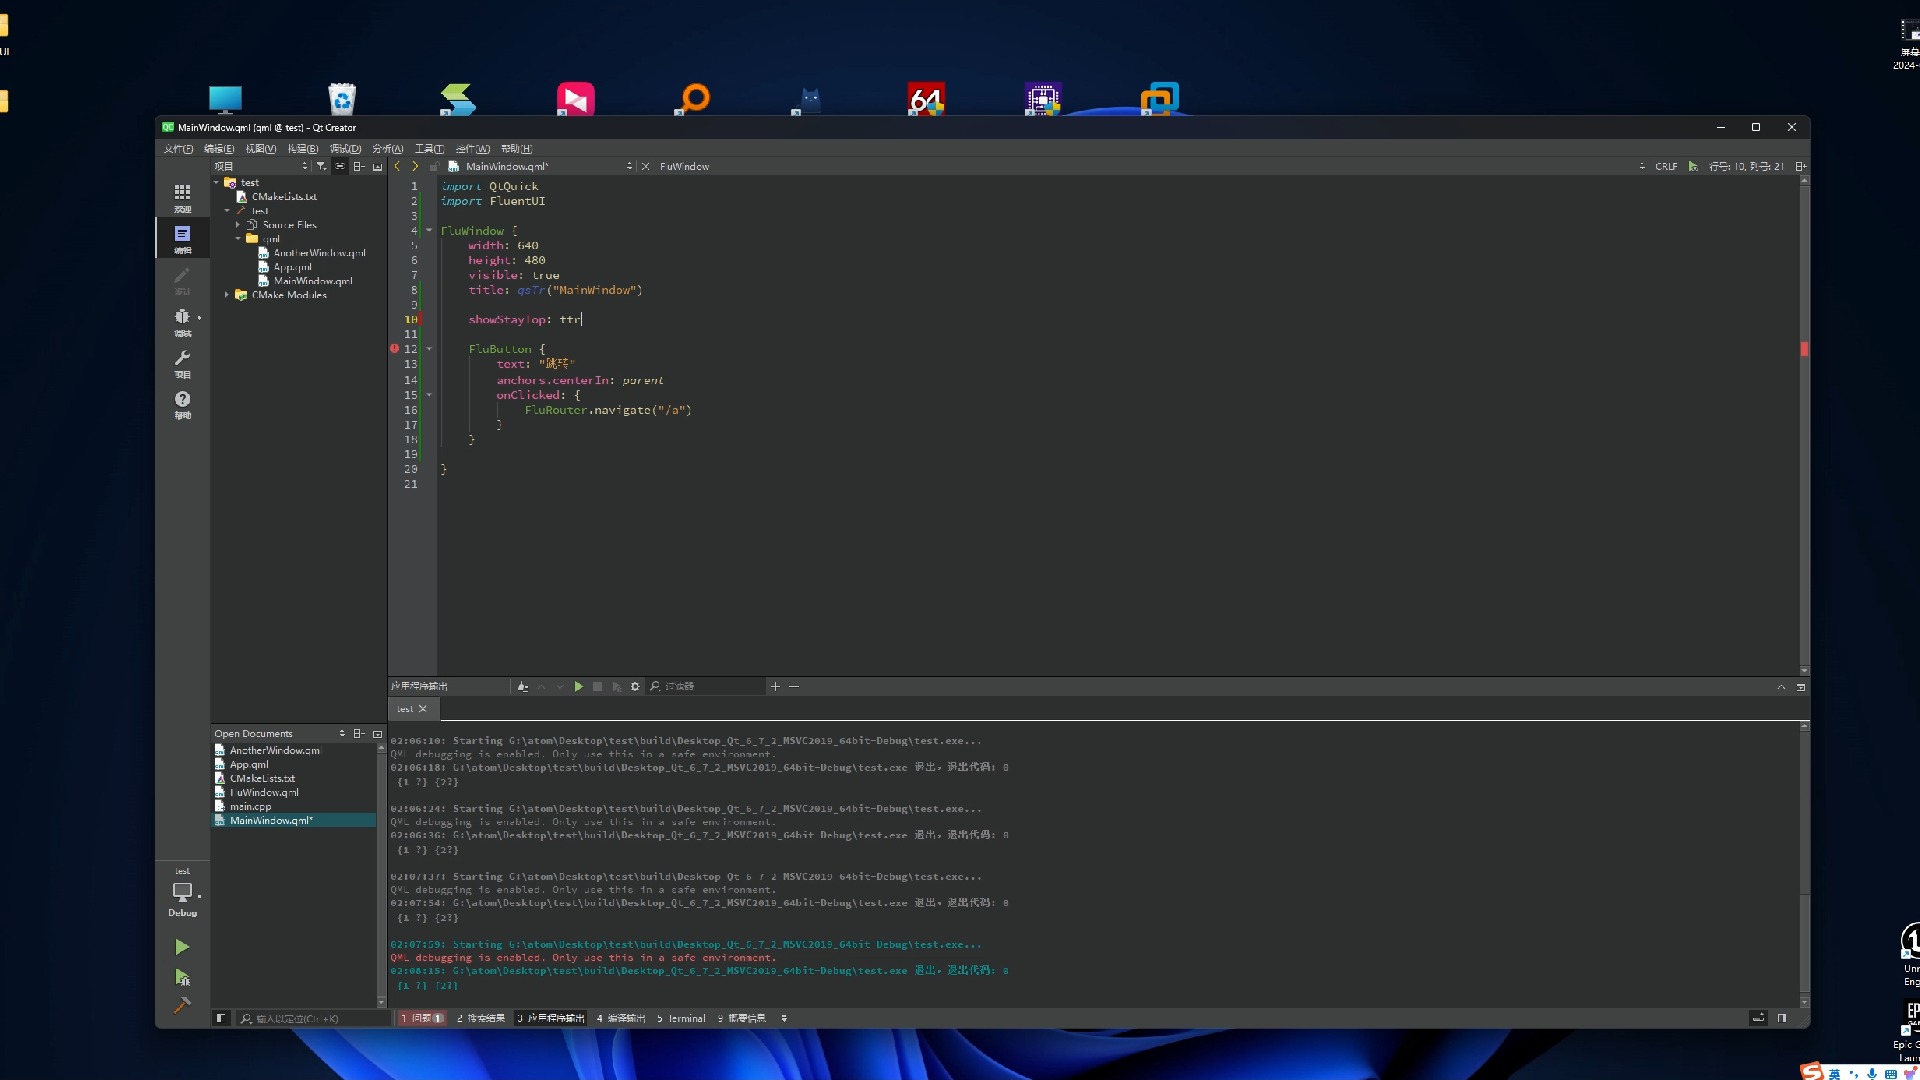
Task: Fold the FluButton block at line 12
Action: point(429,349)
